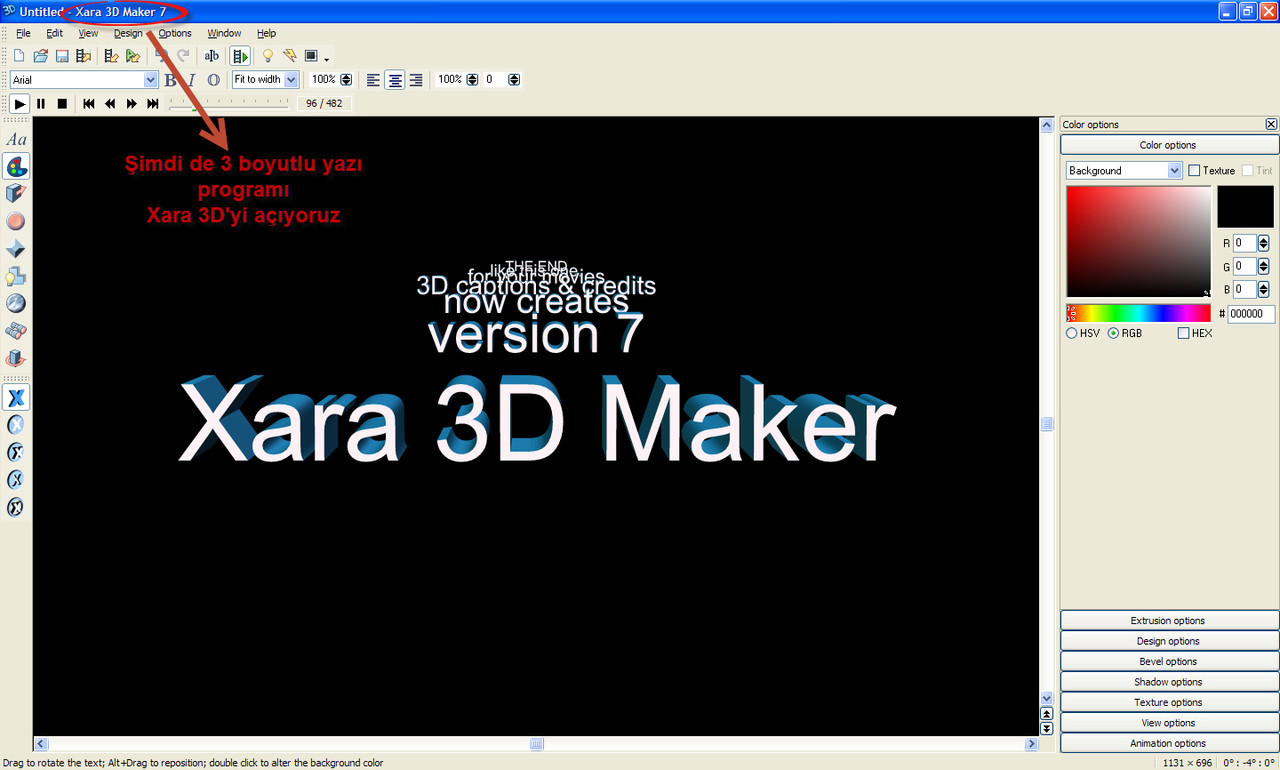Choose the third X button style icon
The height and width of the screenshot is (770, 1280).
pos(16,452)
